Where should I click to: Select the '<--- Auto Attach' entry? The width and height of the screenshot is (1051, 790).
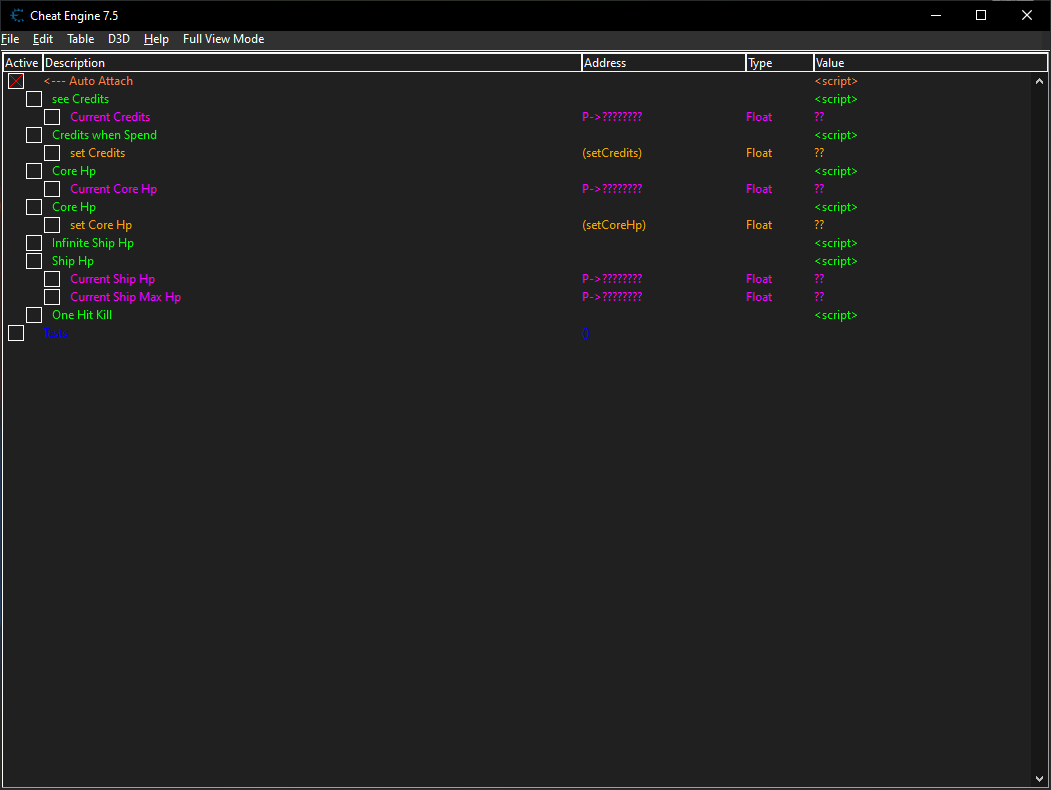[x=88, y=81]
